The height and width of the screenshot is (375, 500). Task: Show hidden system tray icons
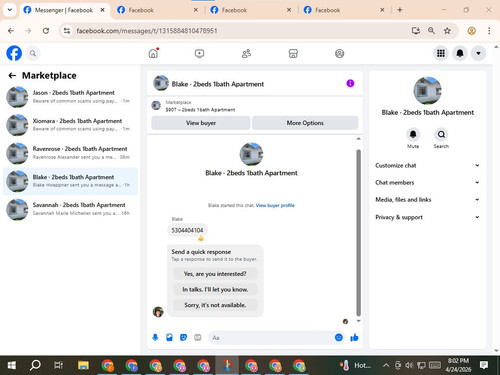click(x=386, y=366)
